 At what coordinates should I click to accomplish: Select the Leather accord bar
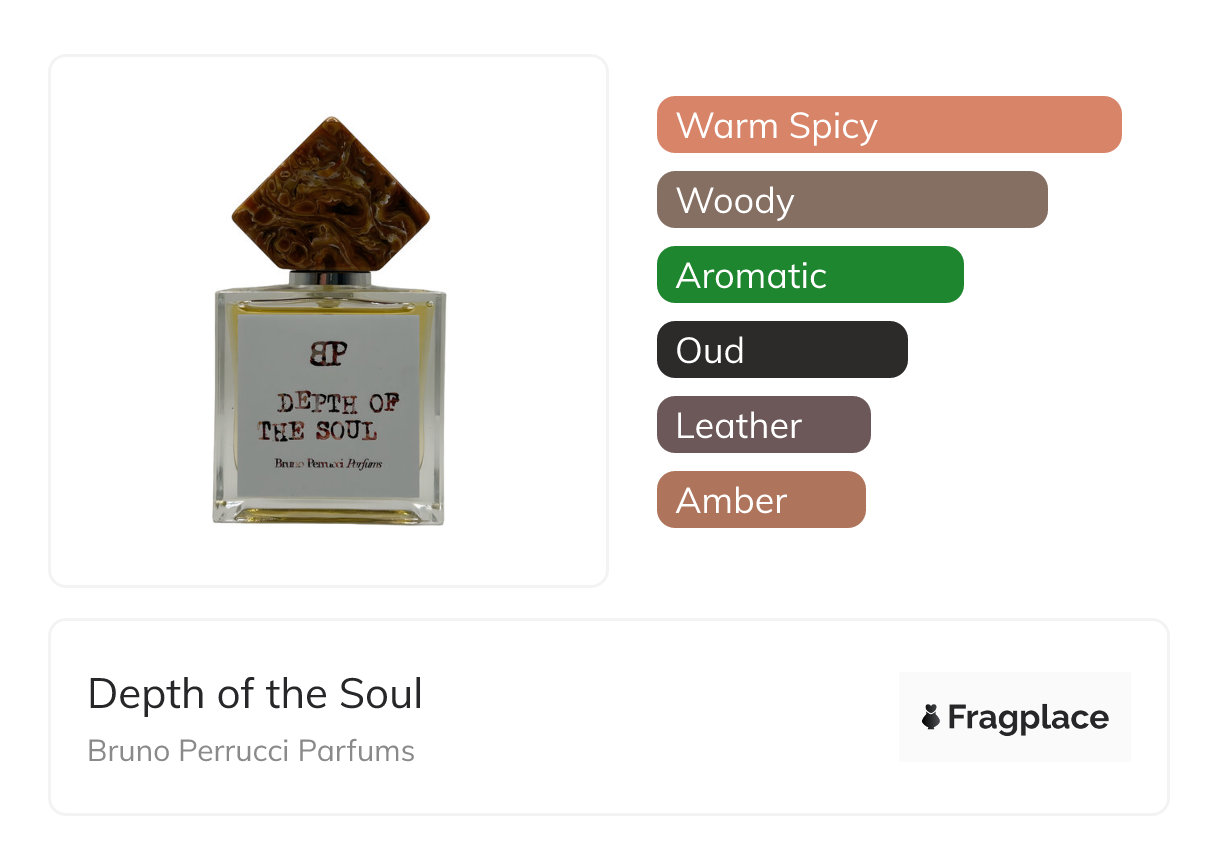763,425
